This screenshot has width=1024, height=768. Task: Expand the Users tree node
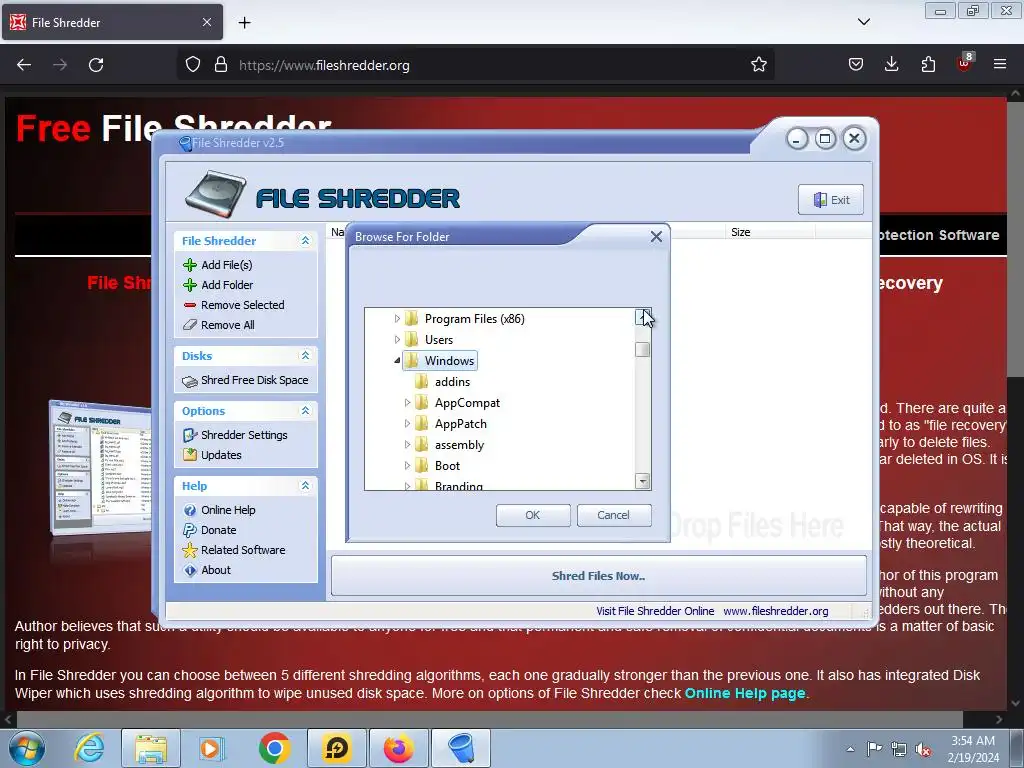(x=397, y=340)
